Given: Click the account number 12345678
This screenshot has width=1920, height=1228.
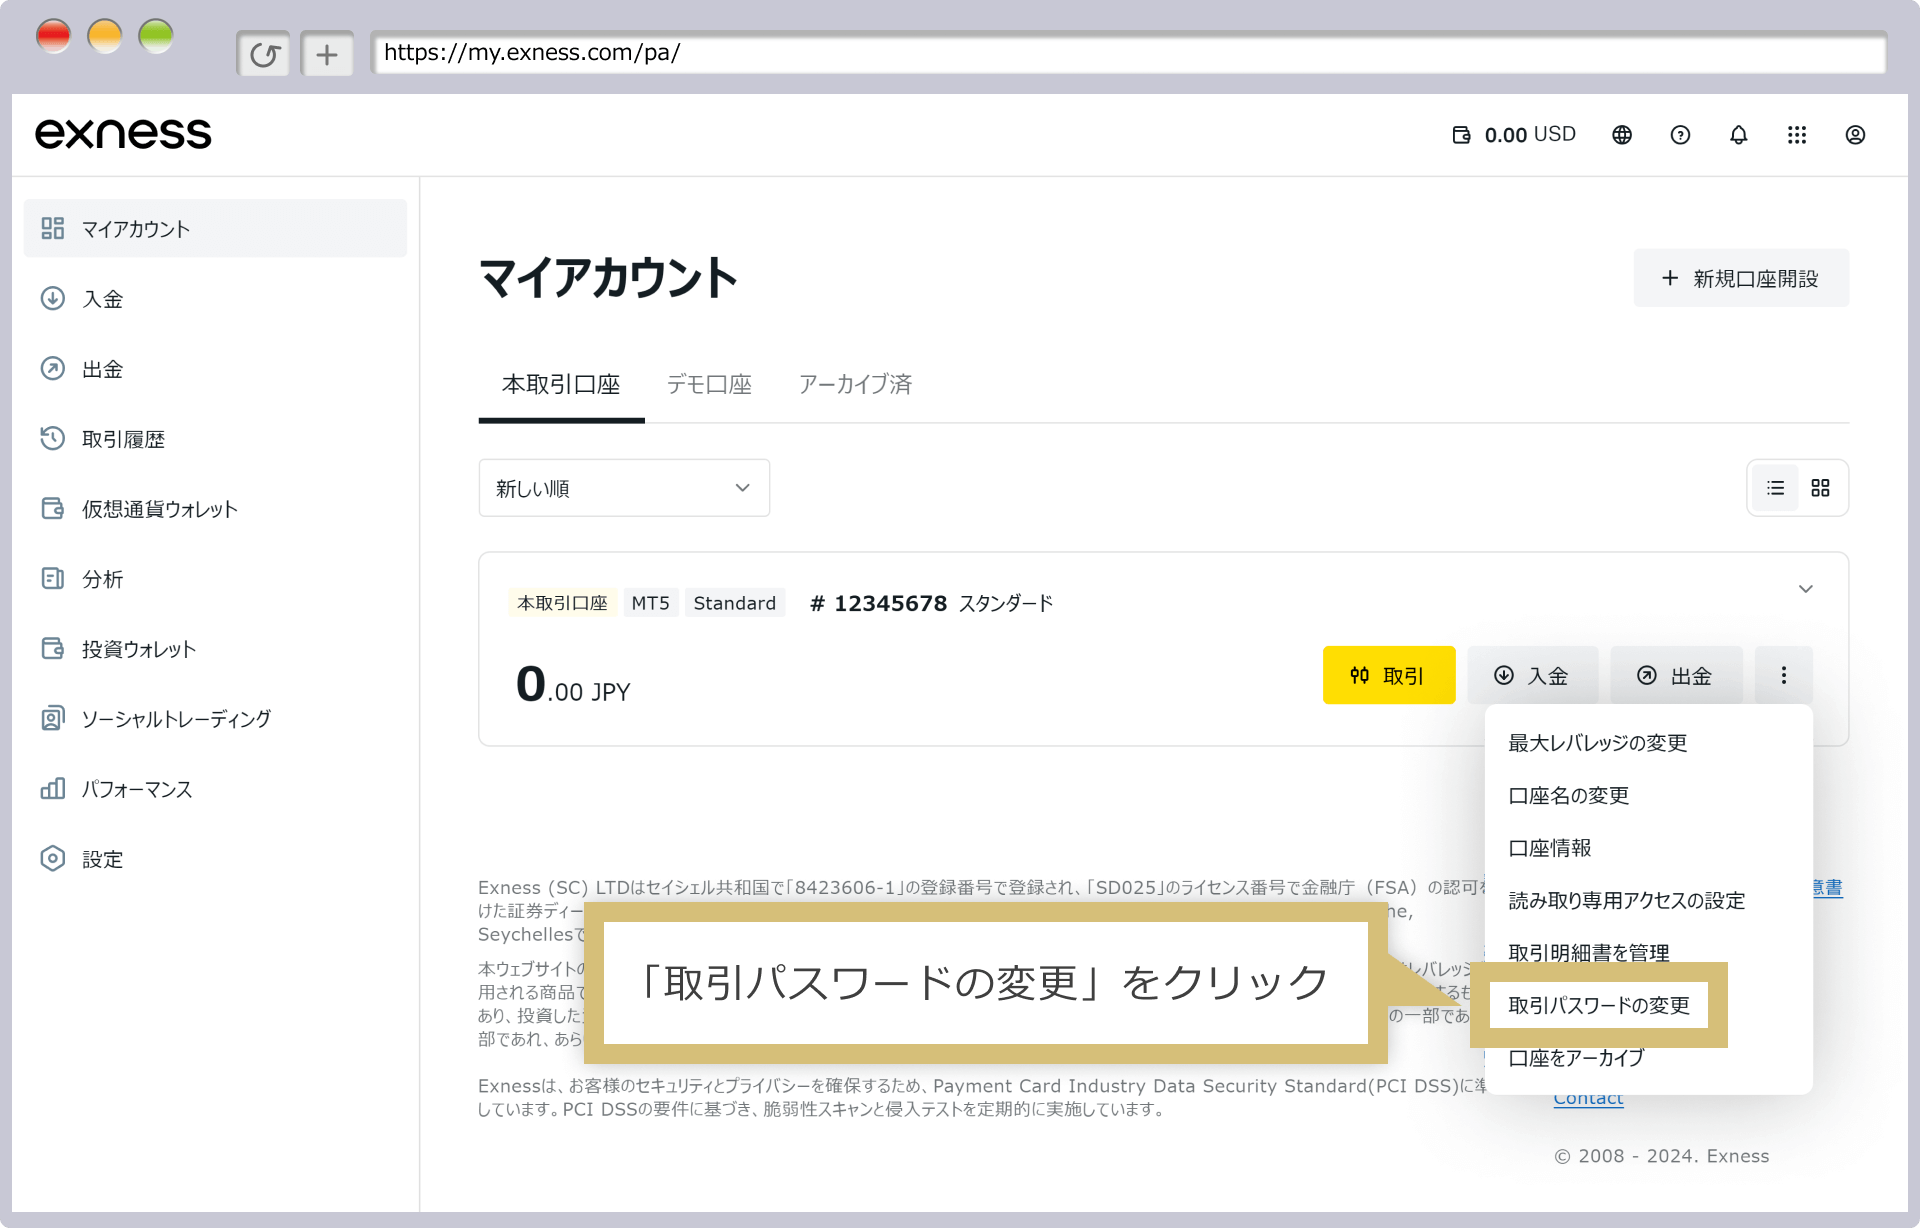Looking at the screenshot, I should (879, 604).
